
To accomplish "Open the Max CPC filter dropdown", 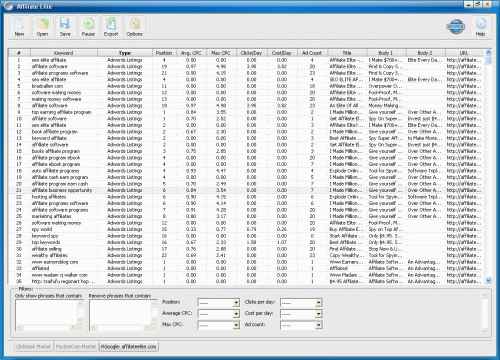I will pyautogui.click(x=236, y=325).
